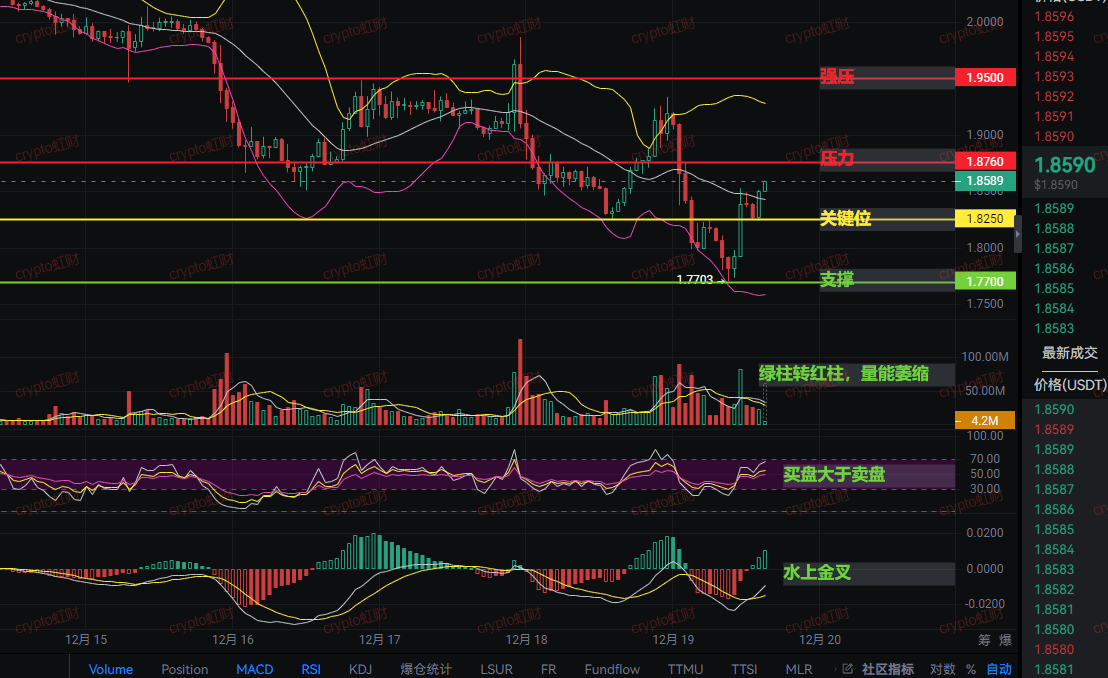Viewport: 1108px width, 678px height.
Task: Toggle the Position indicator
Action: pyautogui.click(x=184, y=669)
